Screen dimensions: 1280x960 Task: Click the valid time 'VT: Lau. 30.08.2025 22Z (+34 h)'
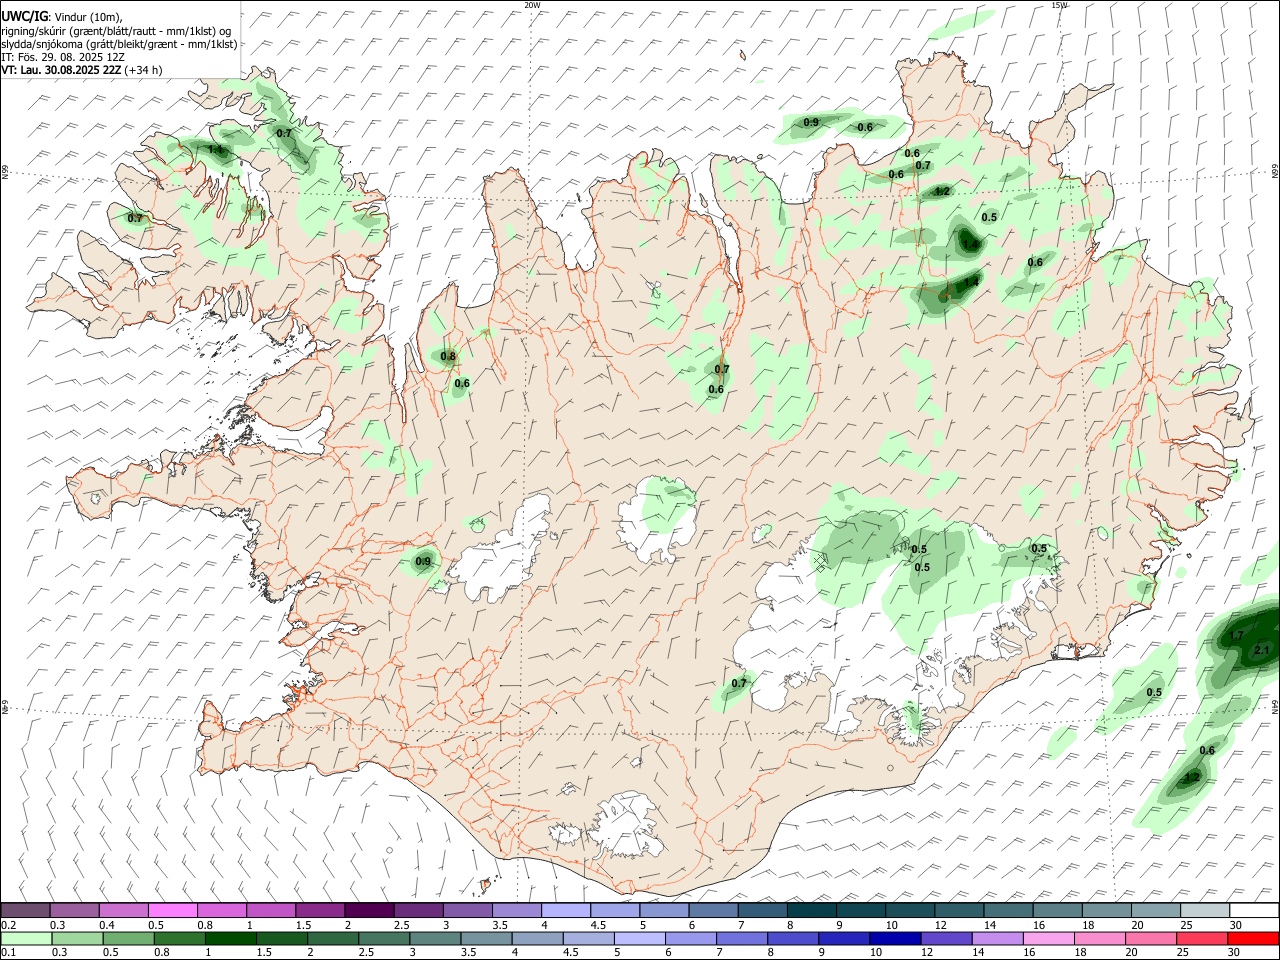tap(81, 70)
